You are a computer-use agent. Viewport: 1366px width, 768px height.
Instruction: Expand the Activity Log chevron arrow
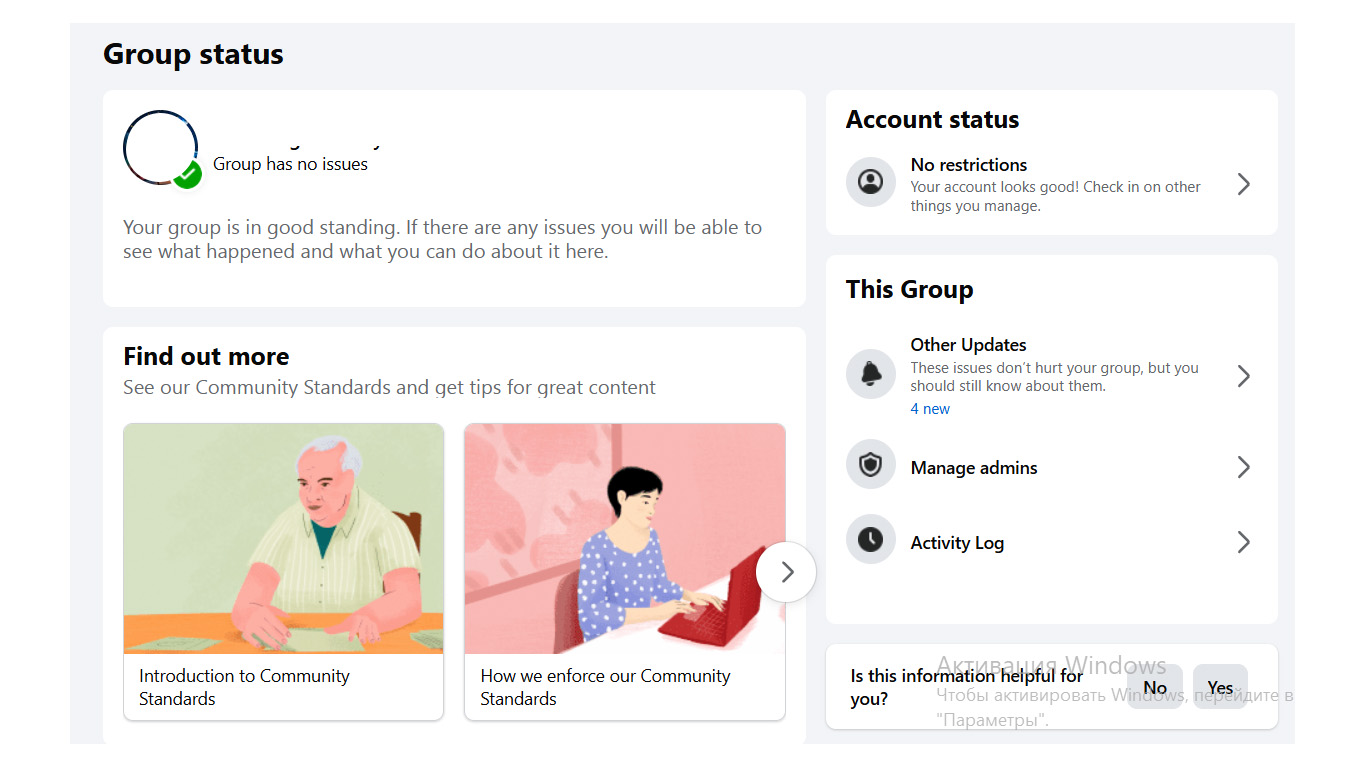(x=1243, y=542)
